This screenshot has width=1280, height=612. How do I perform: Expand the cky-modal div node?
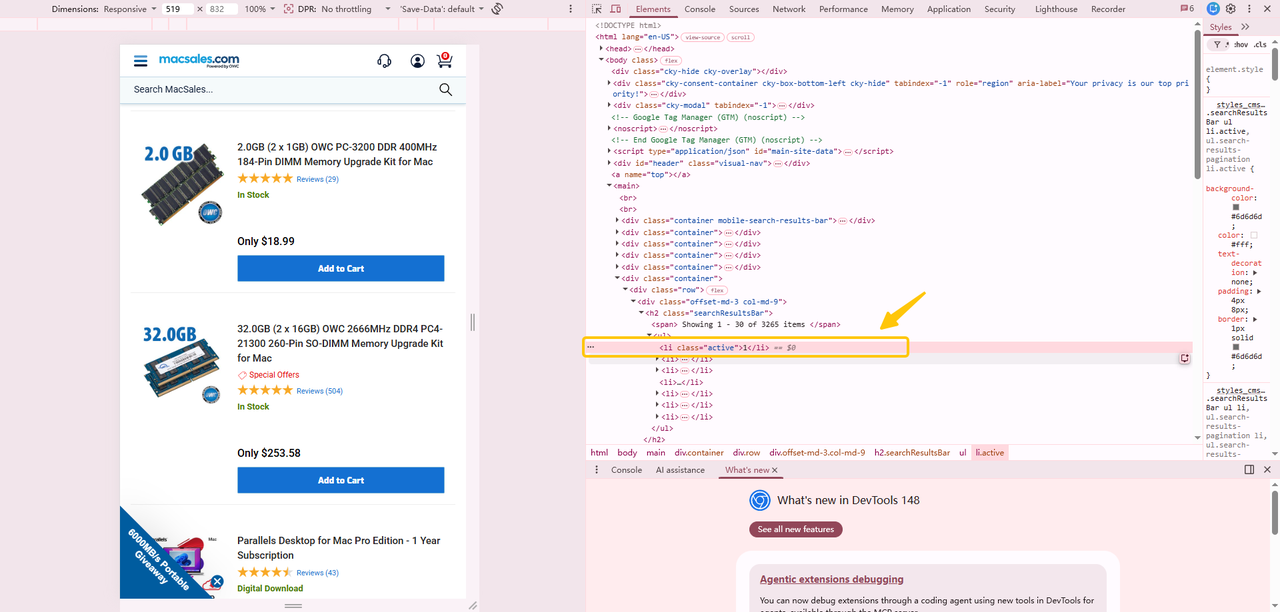click(x=609, y=105)
